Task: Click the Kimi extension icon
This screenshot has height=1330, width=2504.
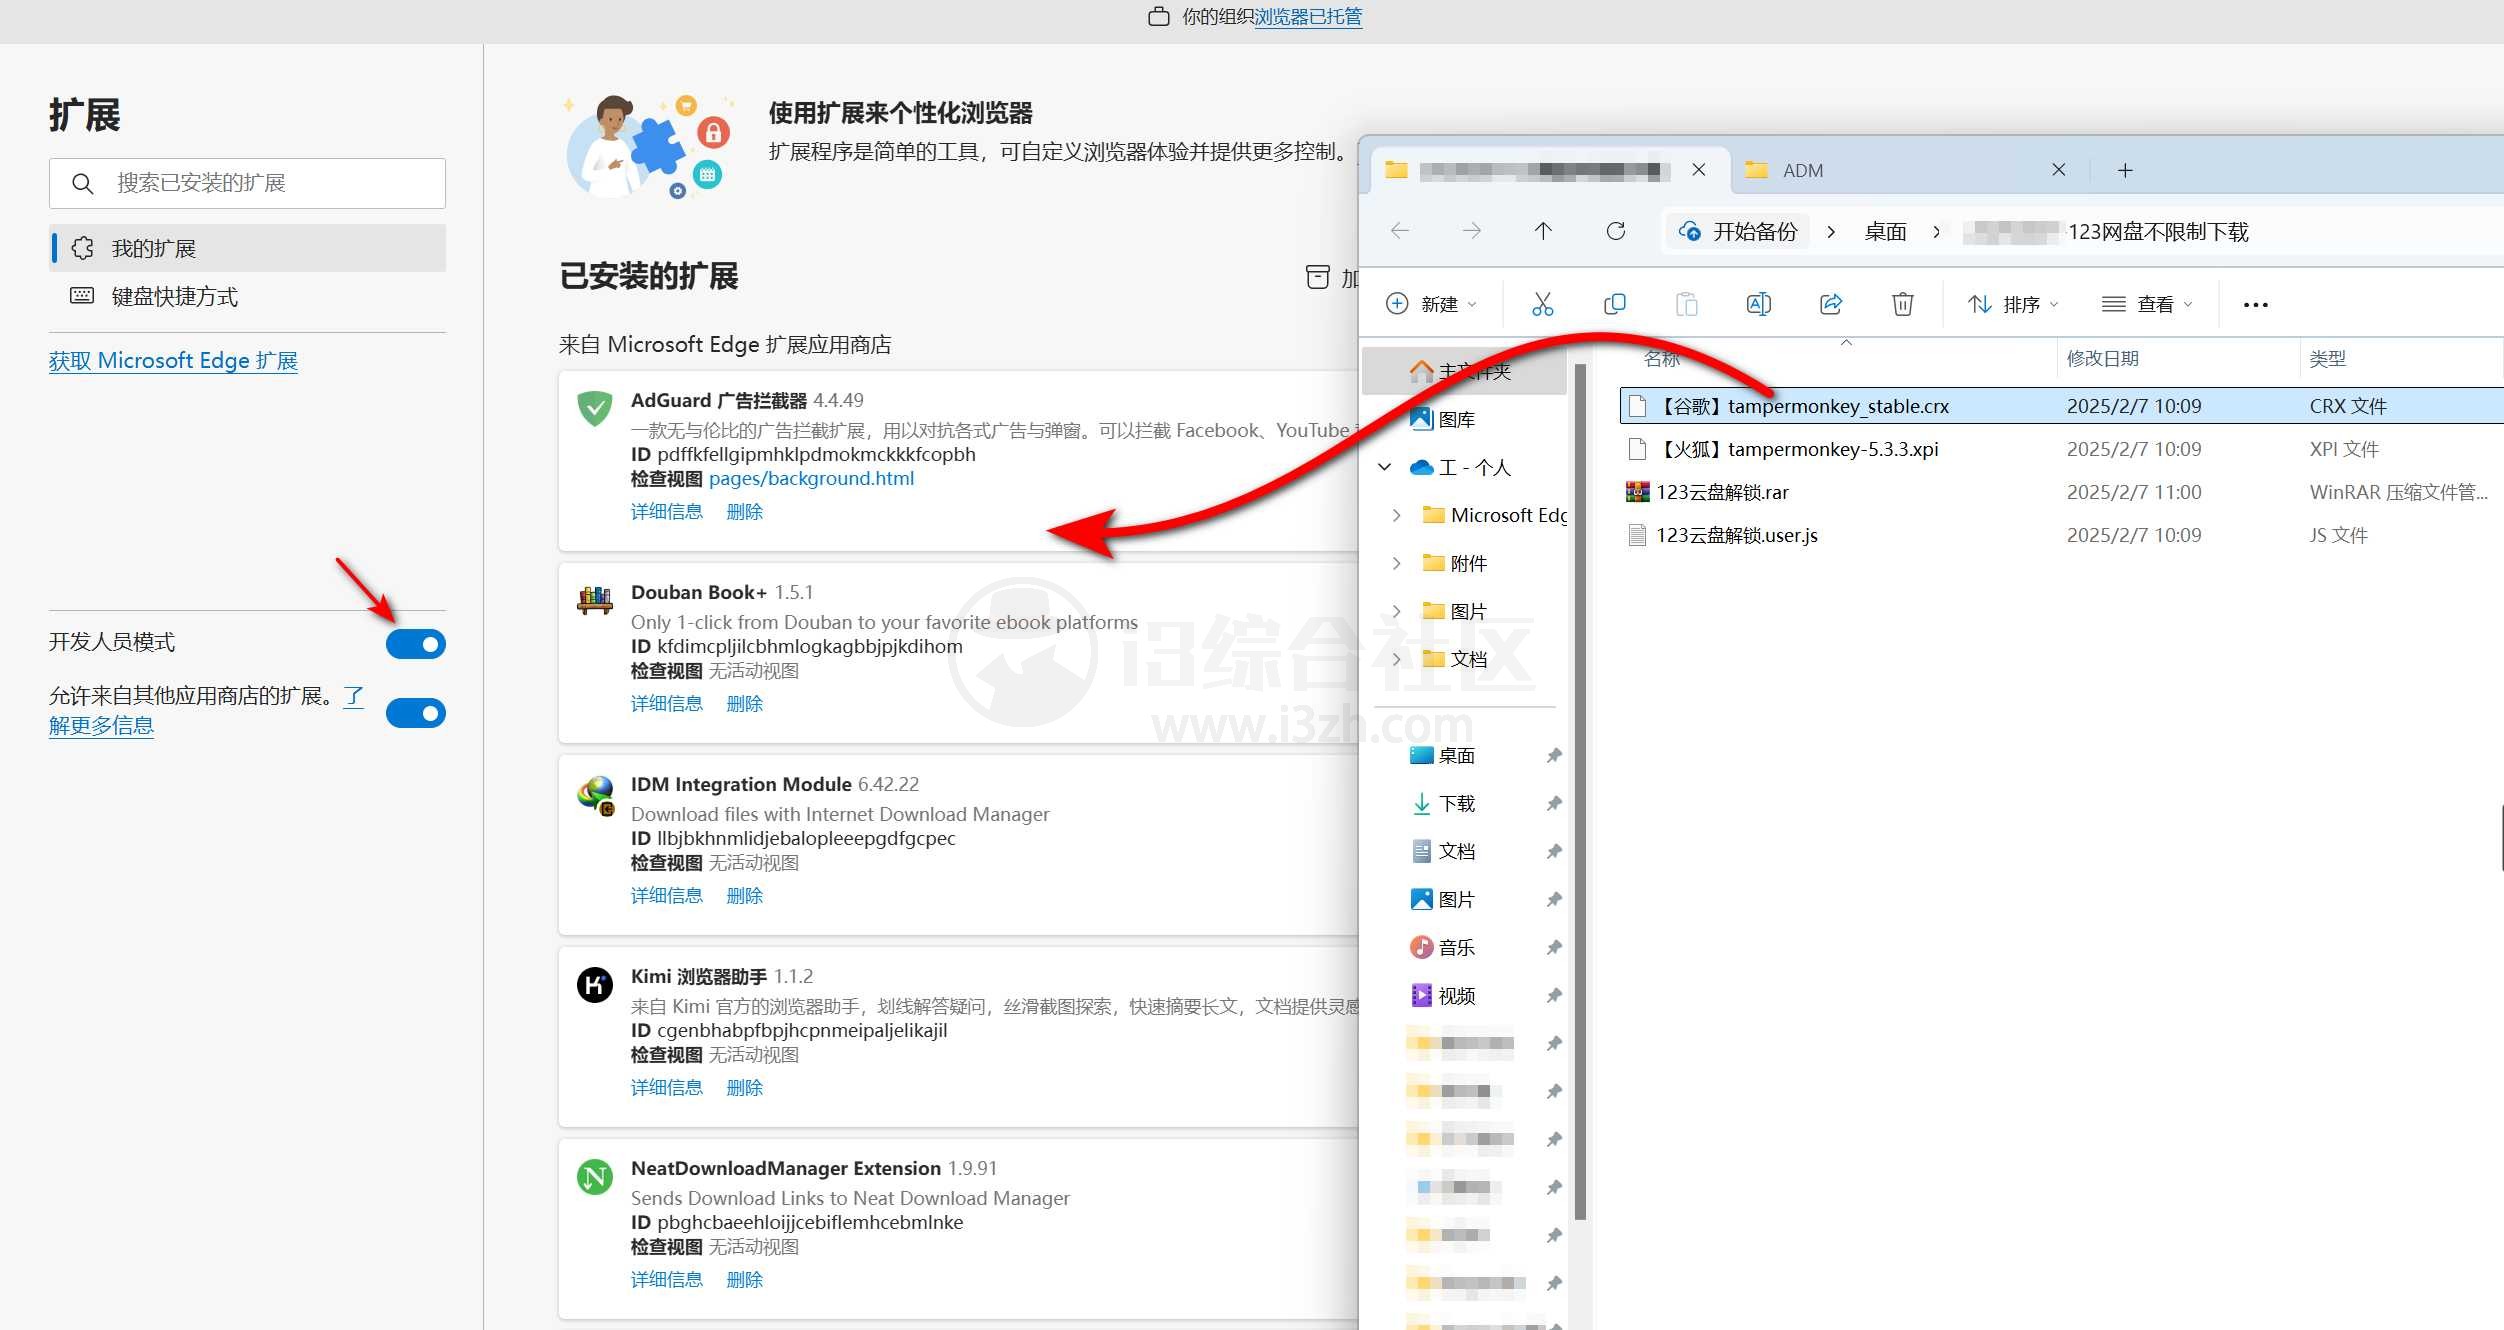Action: [595, 984]
